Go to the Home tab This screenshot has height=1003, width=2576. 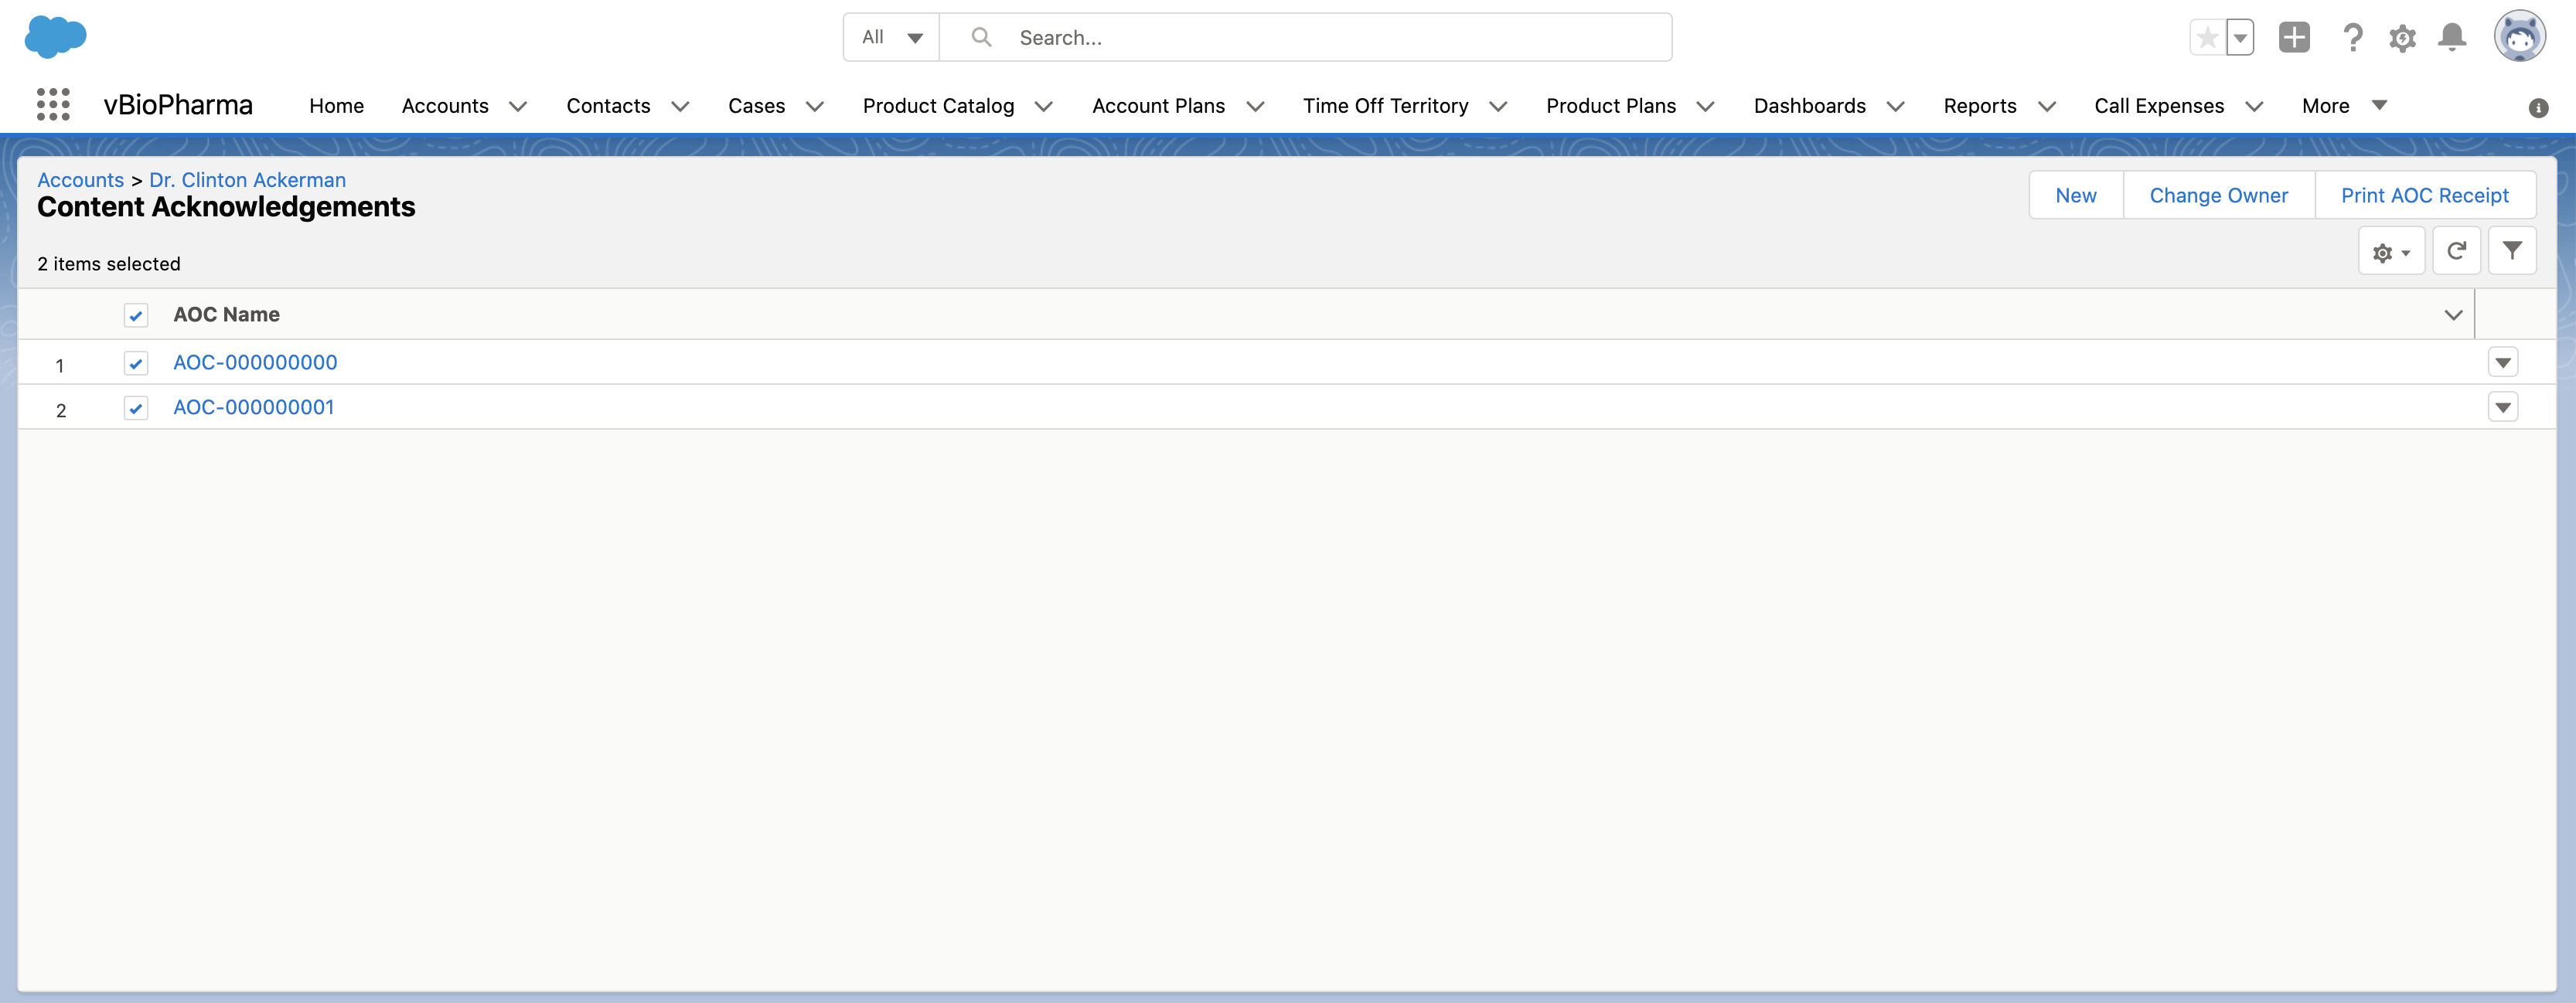tap(336, 106)
